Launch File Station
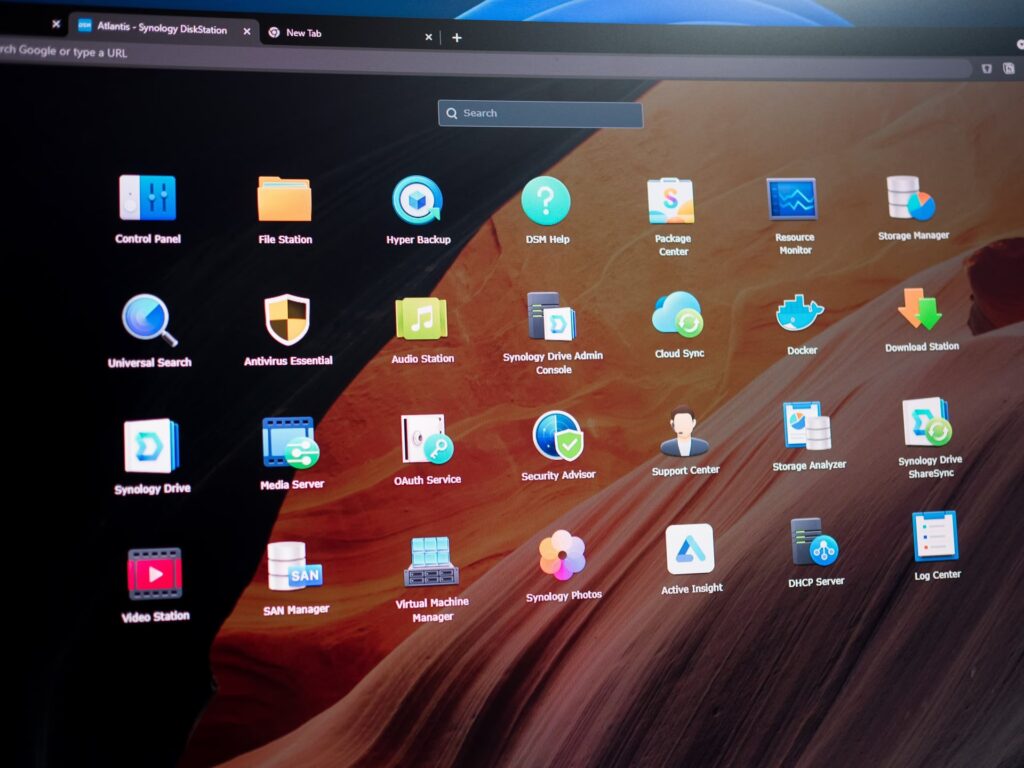The height and width of the screenshot is (768, 1024). pyautogui.click(x=285, y=199)
